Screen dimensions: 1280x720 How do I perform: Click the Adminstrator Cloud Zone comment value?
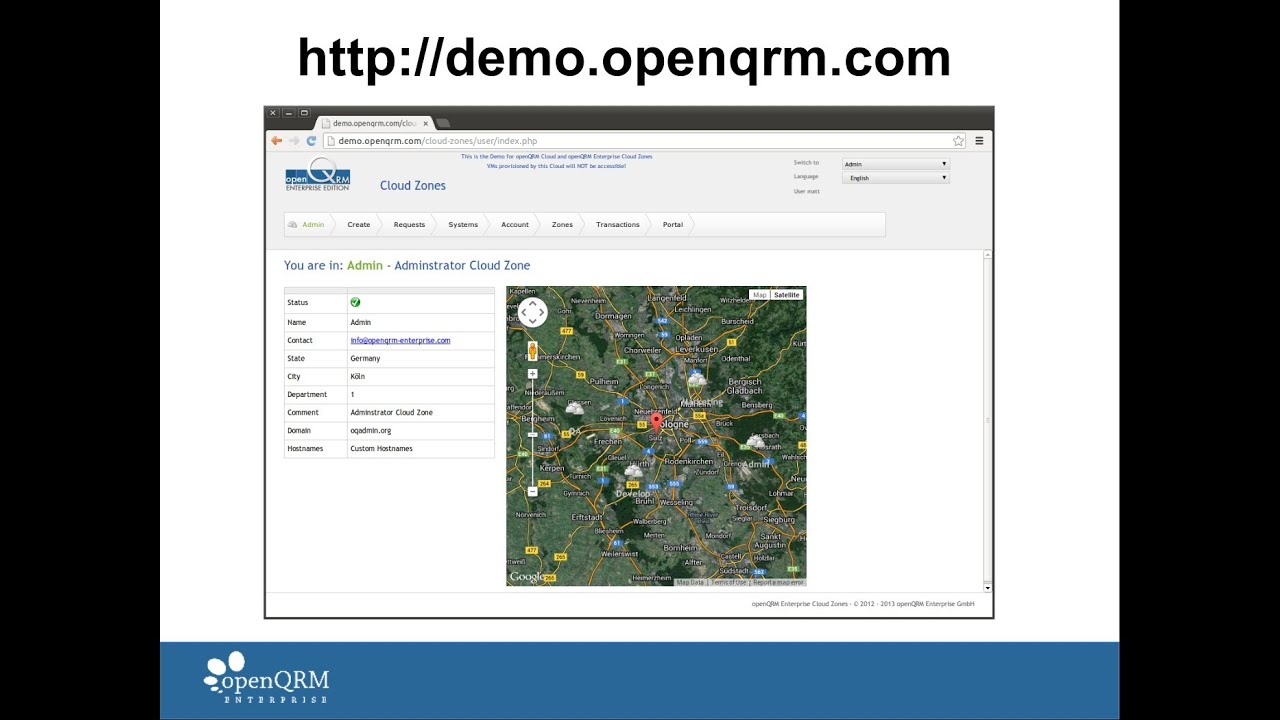(391, 413)
